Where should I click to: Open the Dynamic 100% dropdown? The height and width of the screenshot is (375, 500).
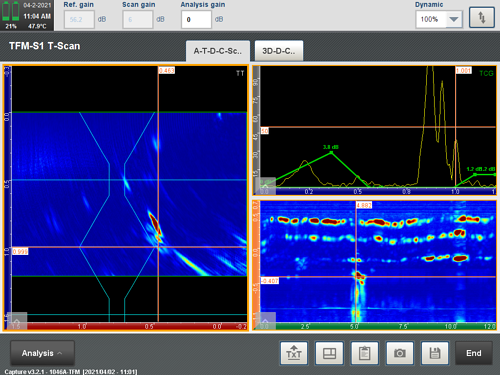point(439,19)
